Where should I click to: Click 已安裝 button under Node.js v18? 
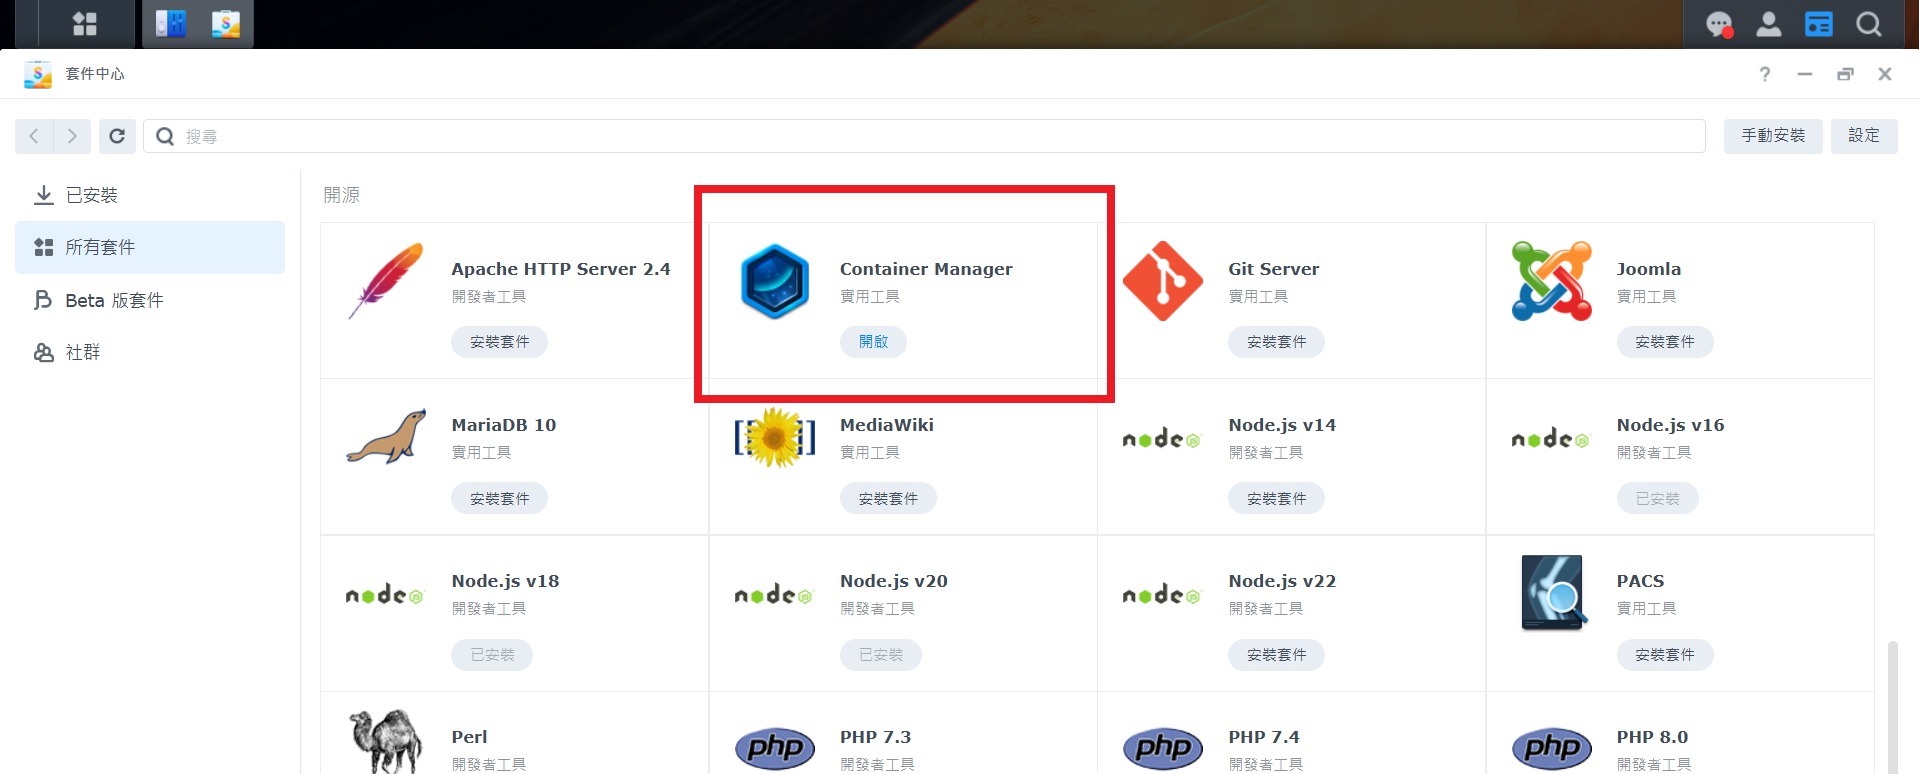492,655
